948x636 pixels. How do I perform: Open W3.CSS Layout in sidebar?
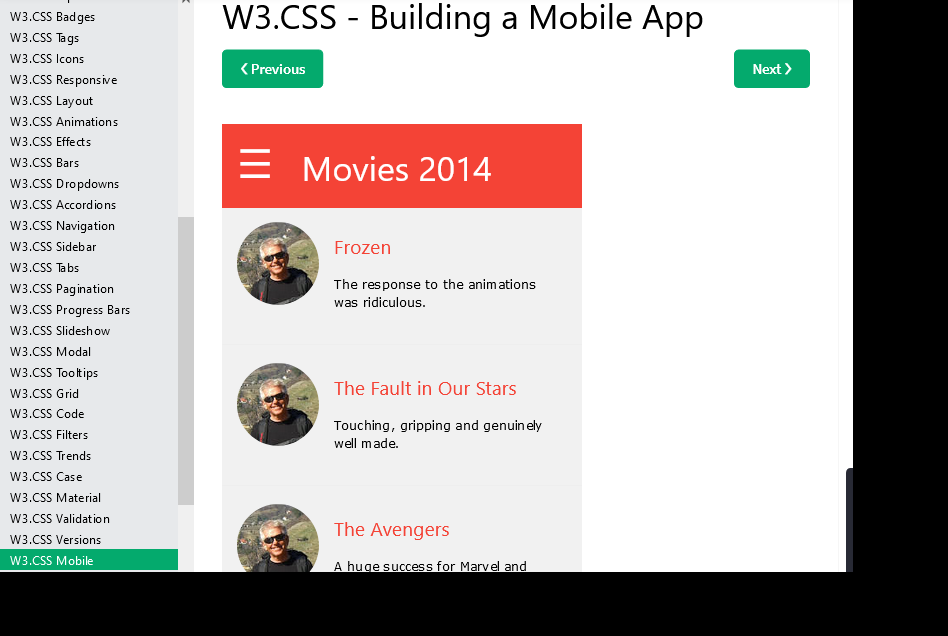89,101
